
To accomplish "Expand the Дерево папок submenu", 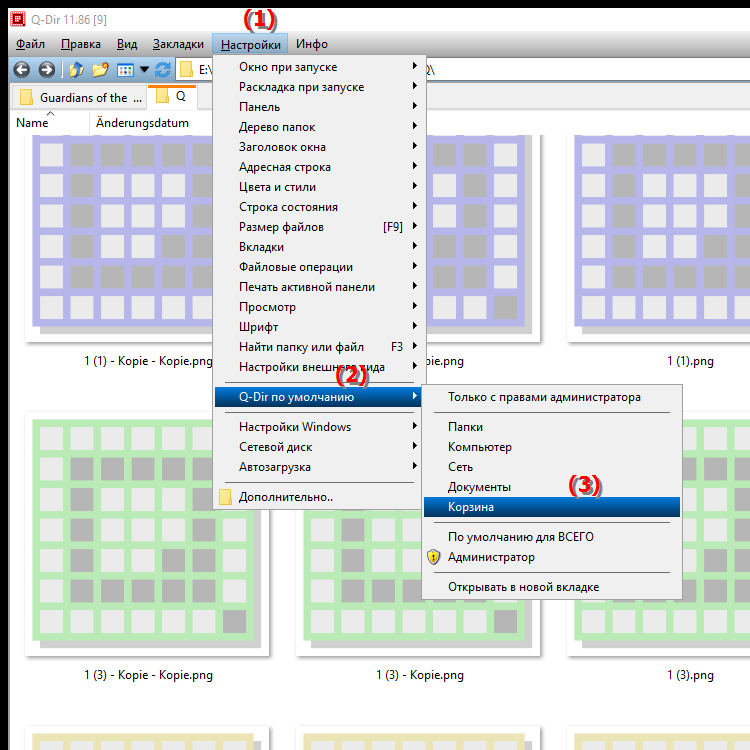I will point(318,127).
